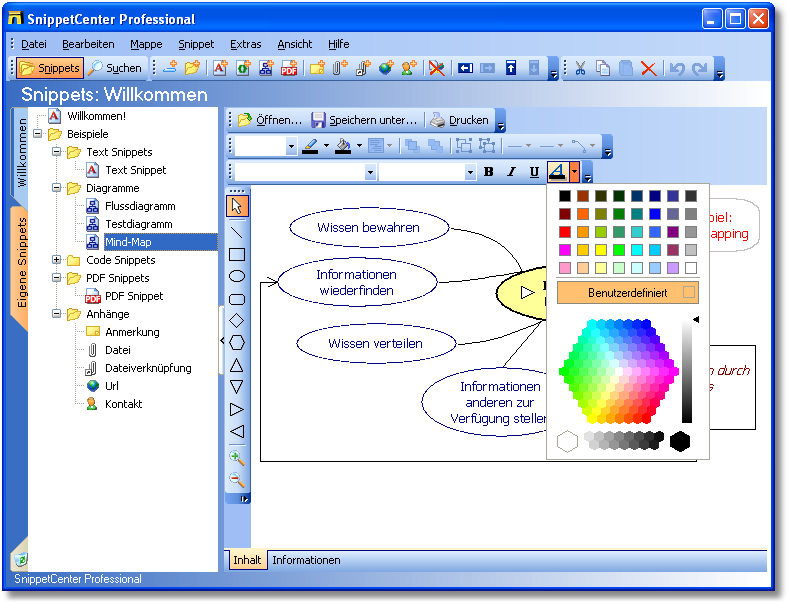789x605 pixels.
Task: Select the Flussdiagramm tree item
Action: (140, 206)
